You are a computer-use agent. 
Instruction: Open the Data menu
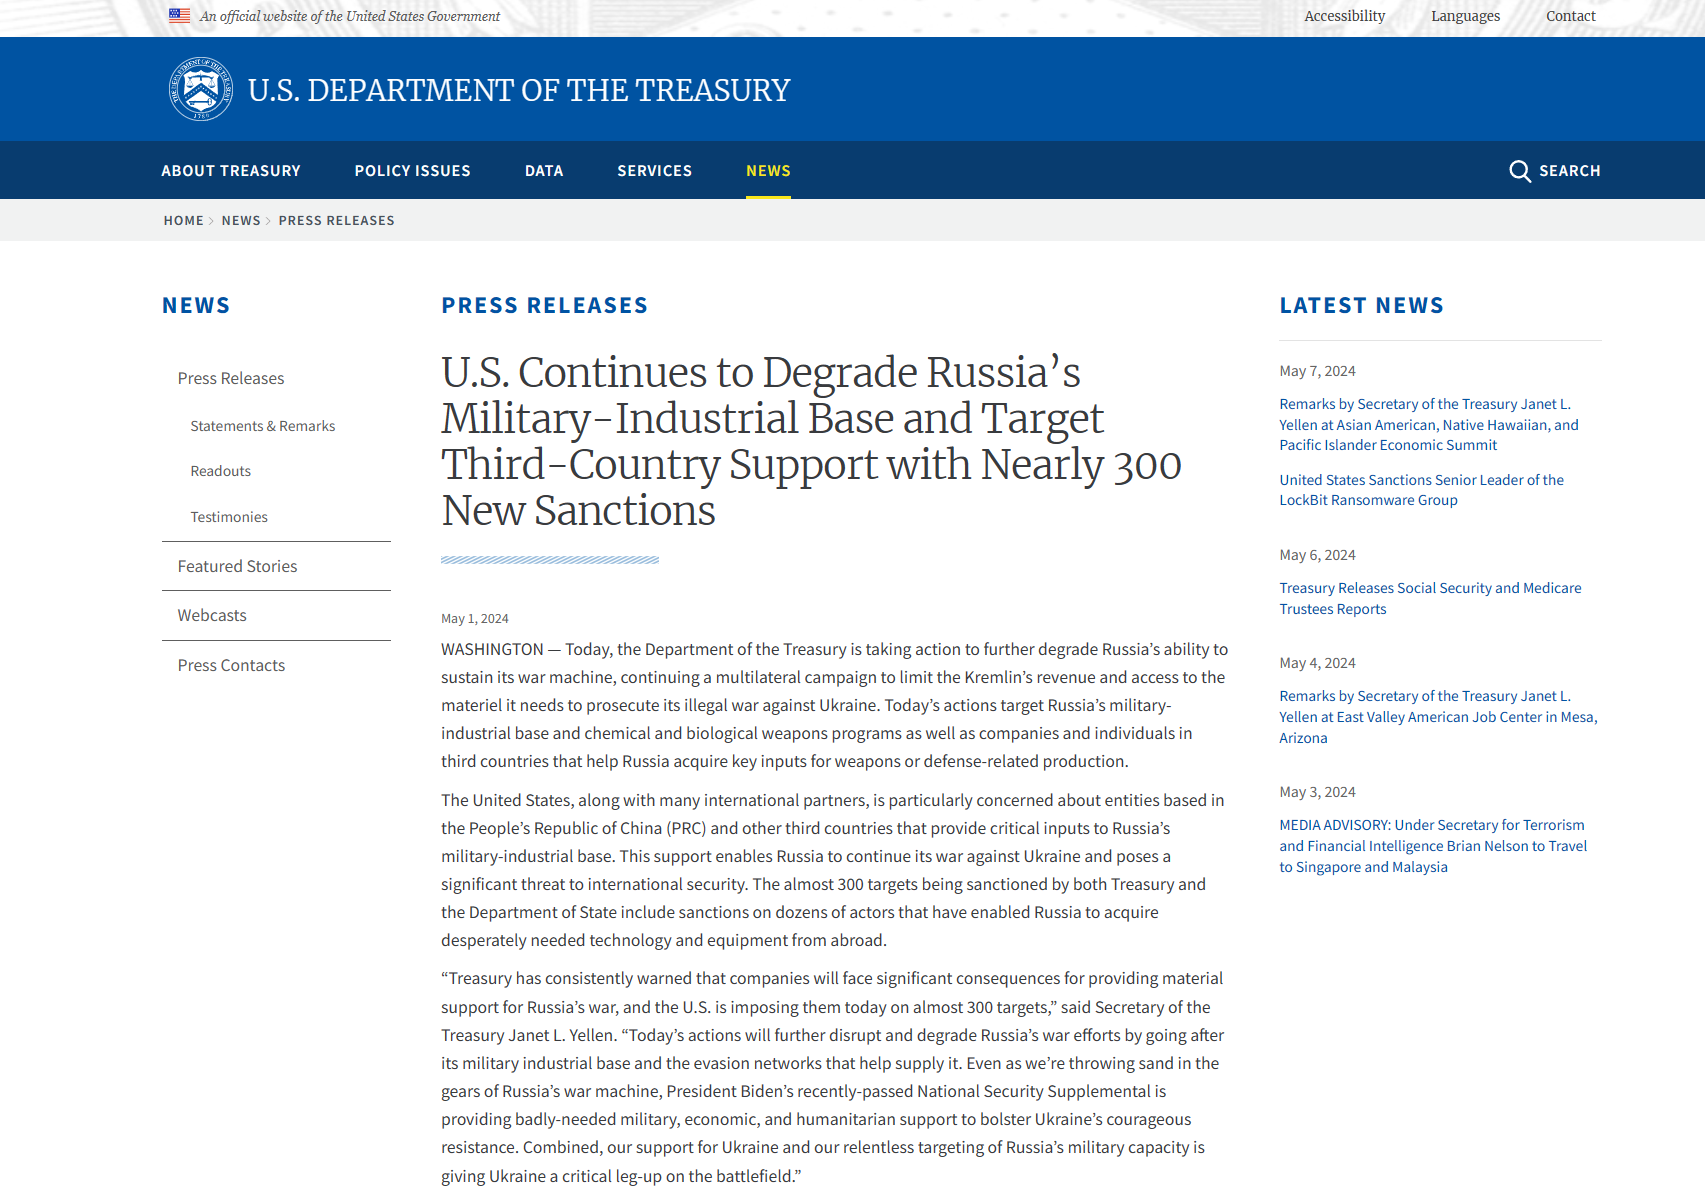[x=544, y=171]
